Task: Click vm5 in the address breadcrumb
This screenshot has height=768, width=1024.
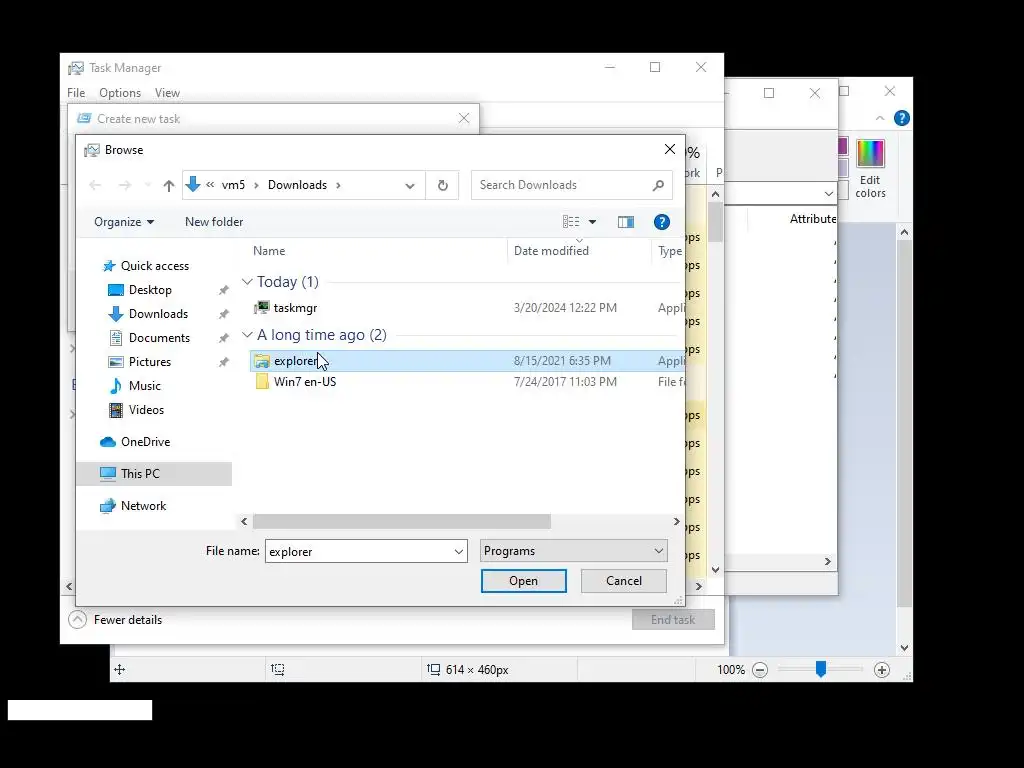Action: (233, 185)
